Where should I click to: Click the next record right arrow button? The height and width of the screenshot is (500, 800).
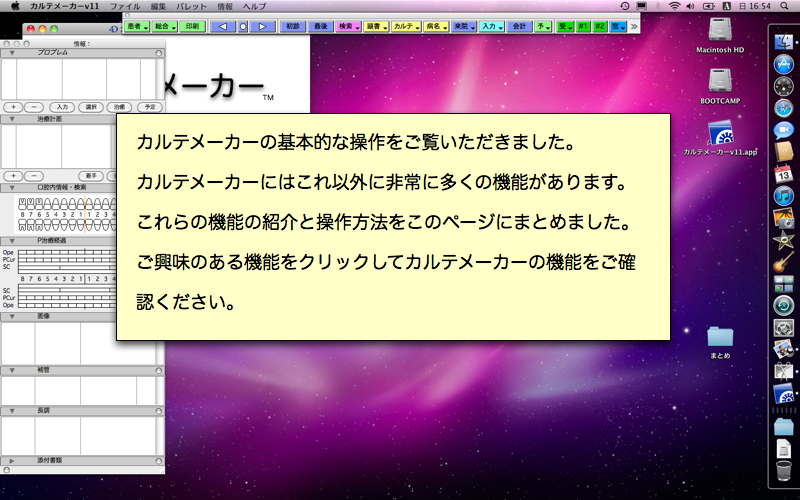click(x=261, y=26)
